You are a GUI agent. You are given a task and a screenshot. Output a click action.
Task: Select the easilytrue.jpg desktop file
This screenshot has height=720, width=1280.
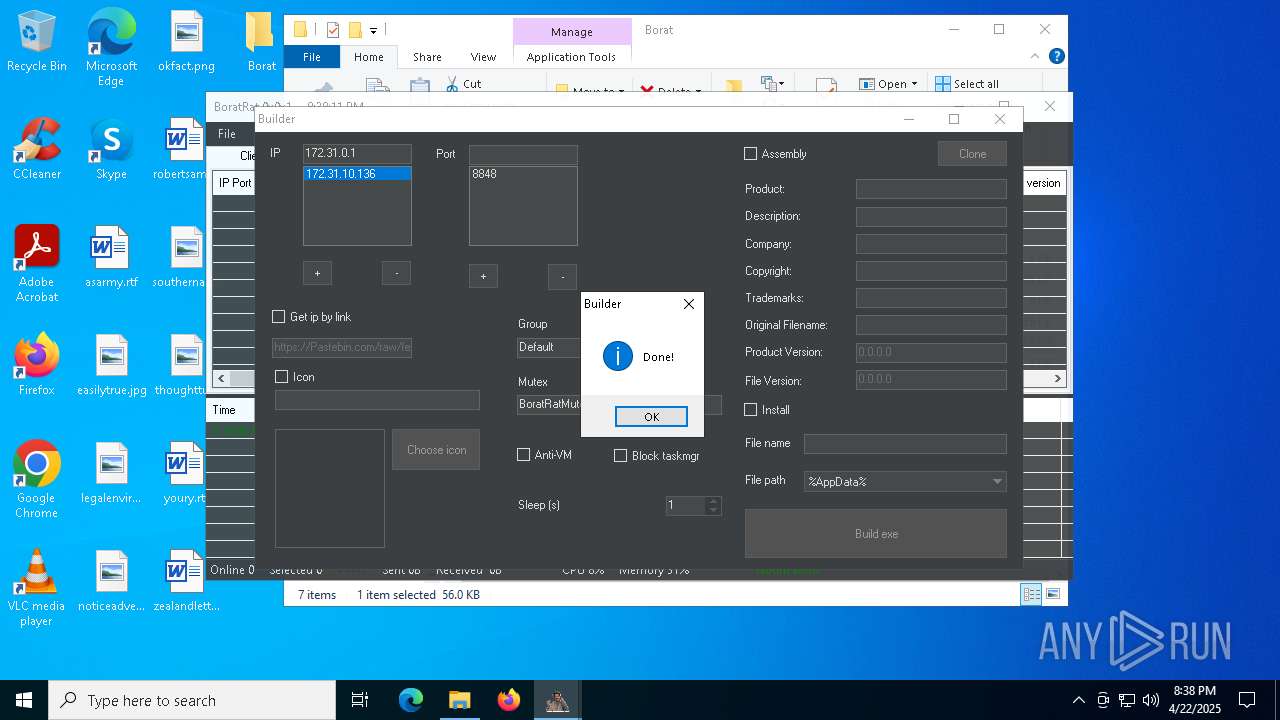[x=111, y=365]
